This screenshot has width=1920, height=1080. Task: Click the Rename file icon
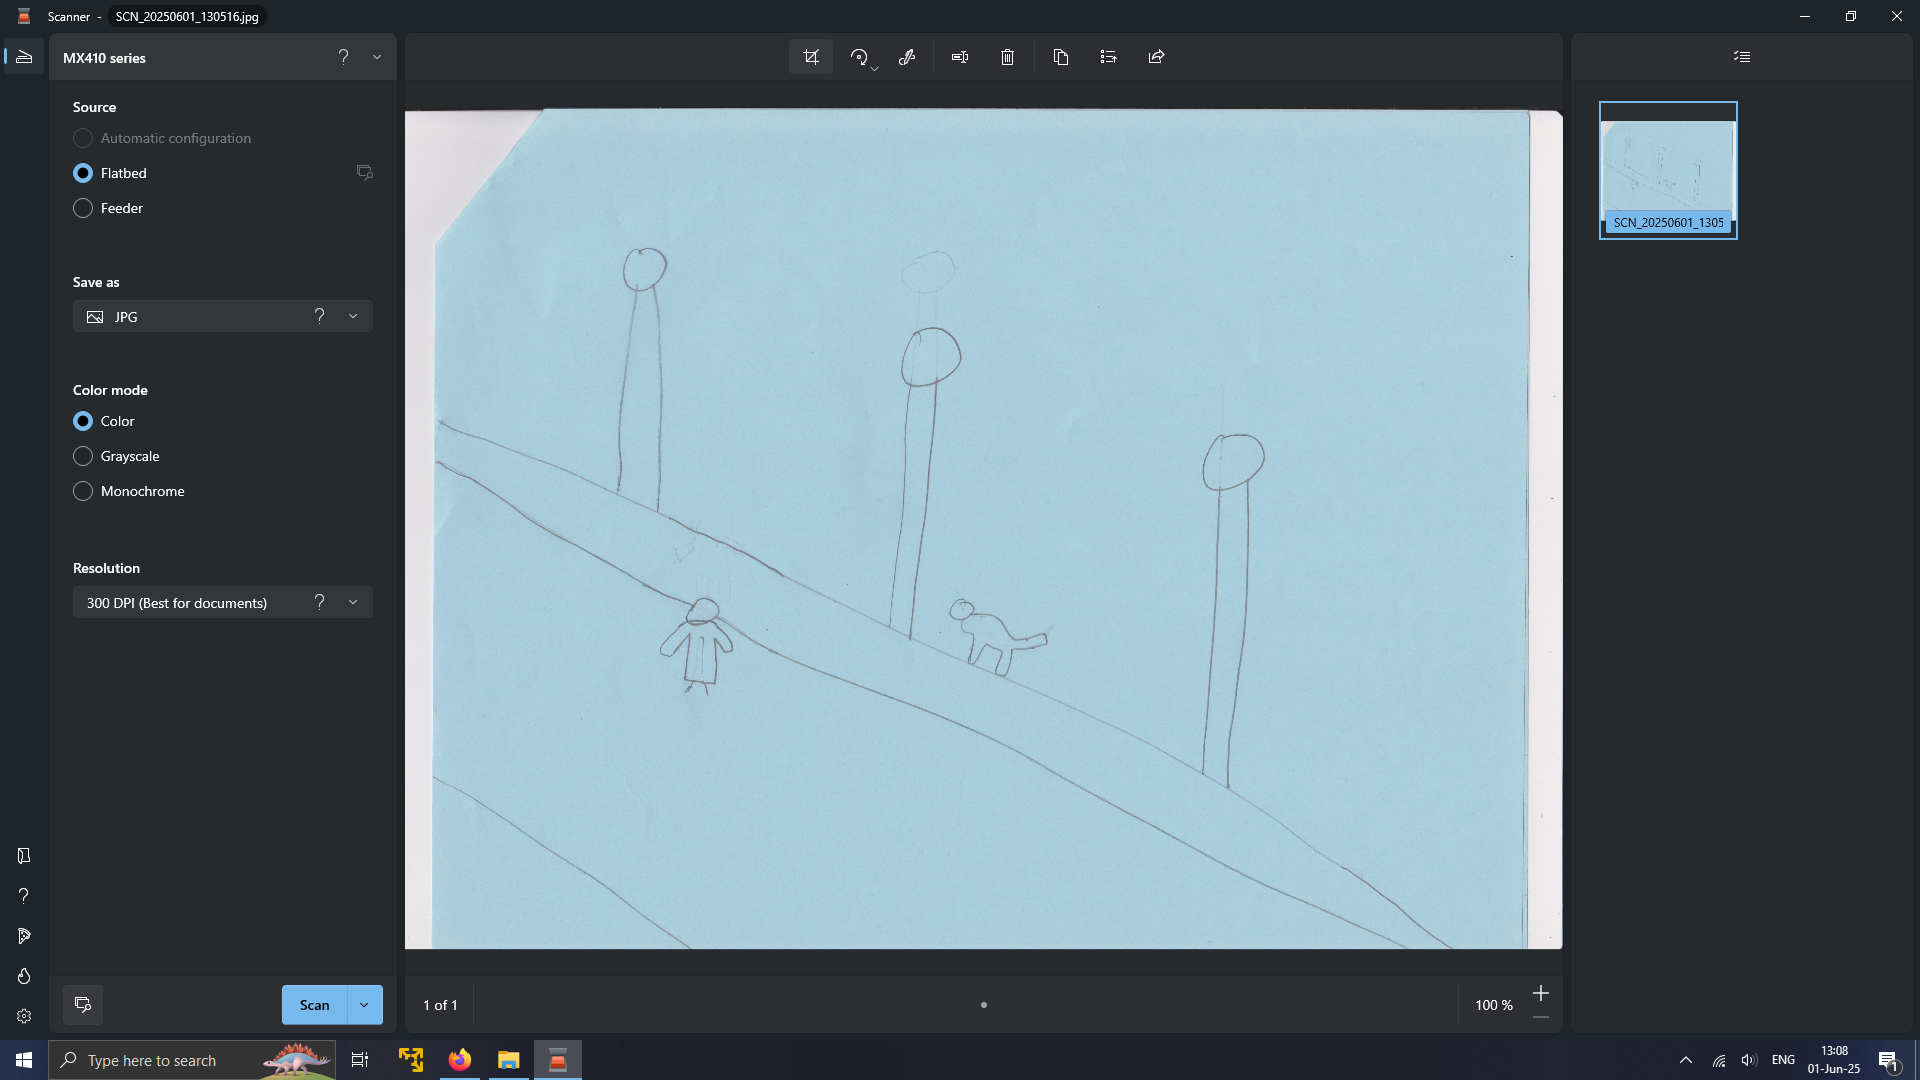(x=960, y=57)
